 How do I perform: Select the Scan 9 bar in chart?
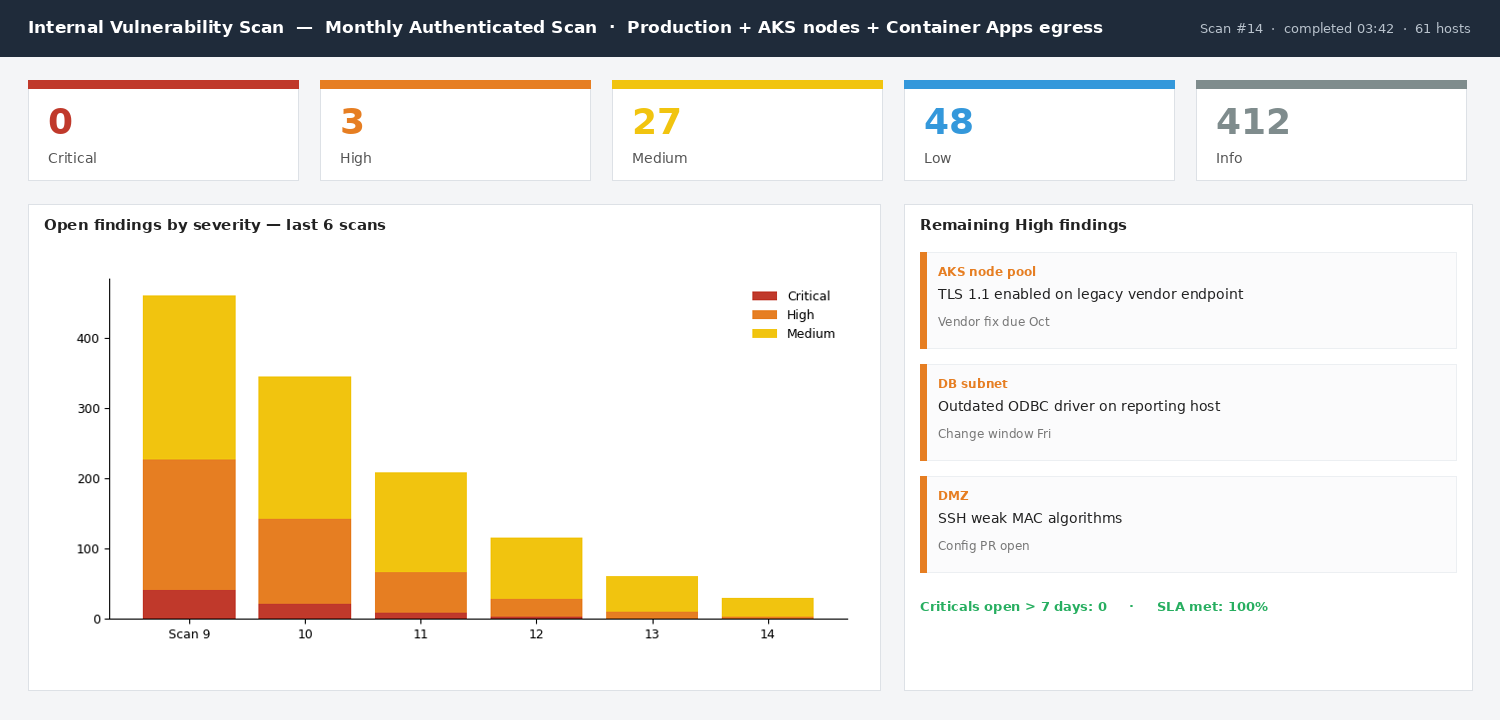click(x=189, y=457)
